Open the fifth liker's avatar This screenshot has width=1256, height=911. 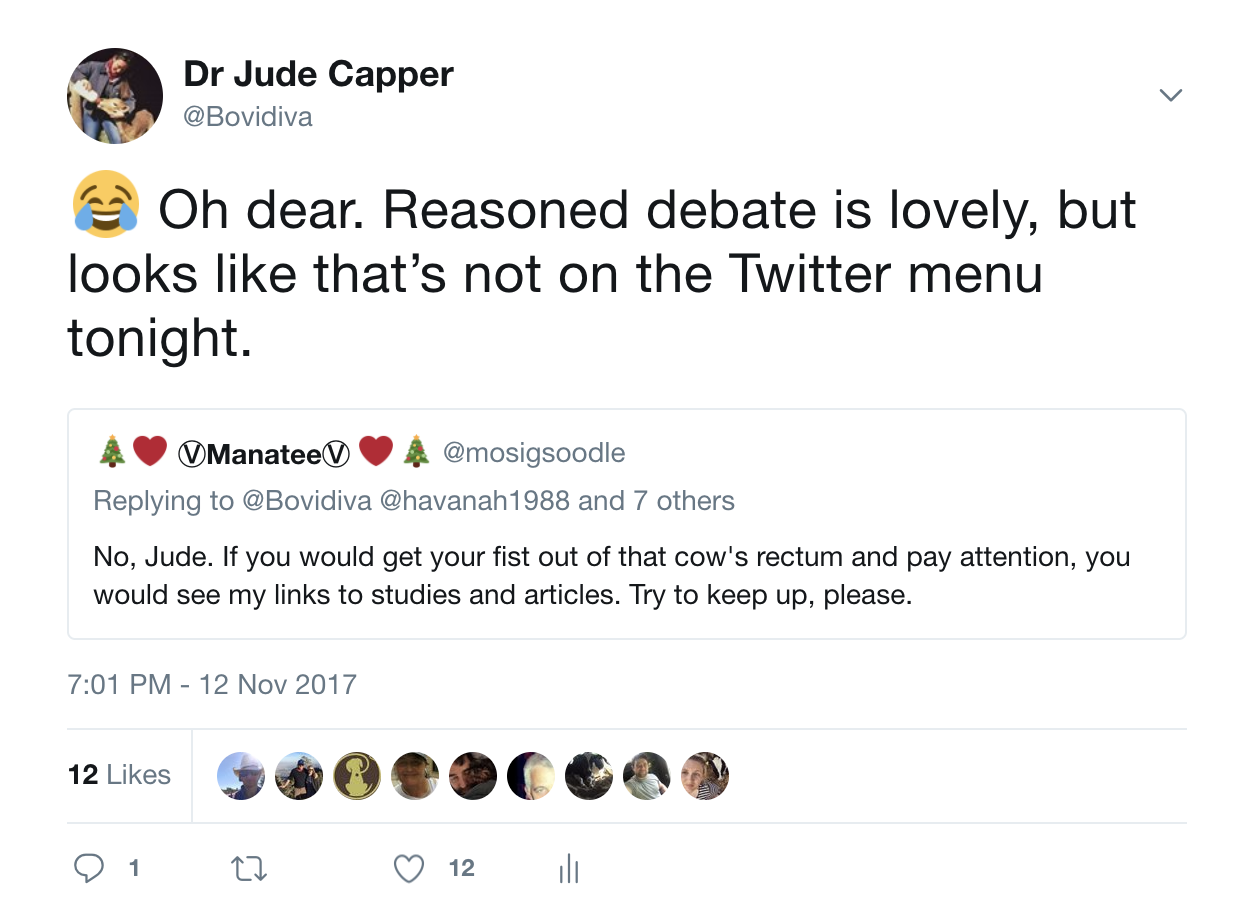tap(473, 776)
